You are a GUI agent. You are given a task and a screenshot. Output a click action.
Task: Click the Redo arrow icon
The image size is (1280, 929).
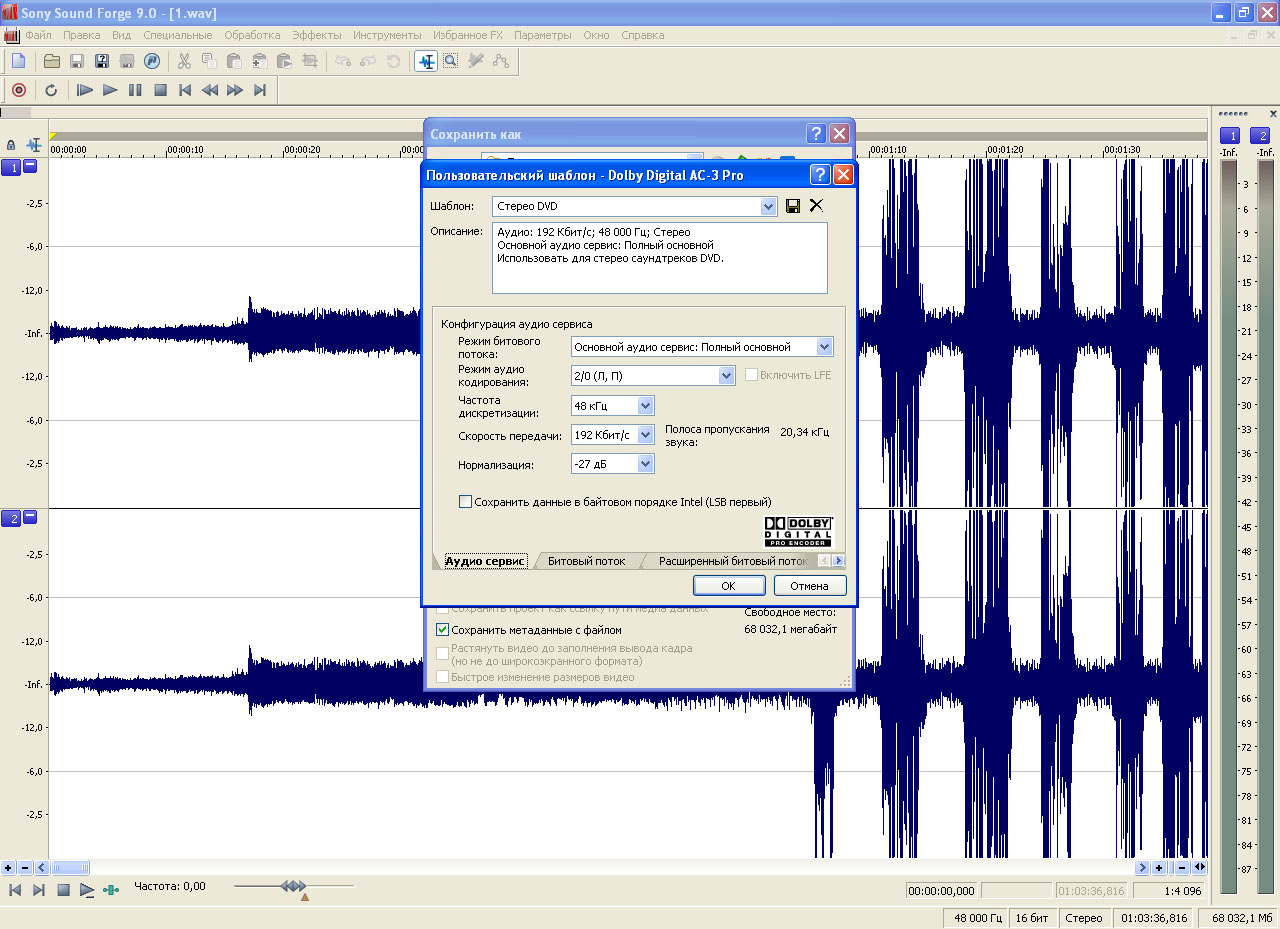click(368, 61)
